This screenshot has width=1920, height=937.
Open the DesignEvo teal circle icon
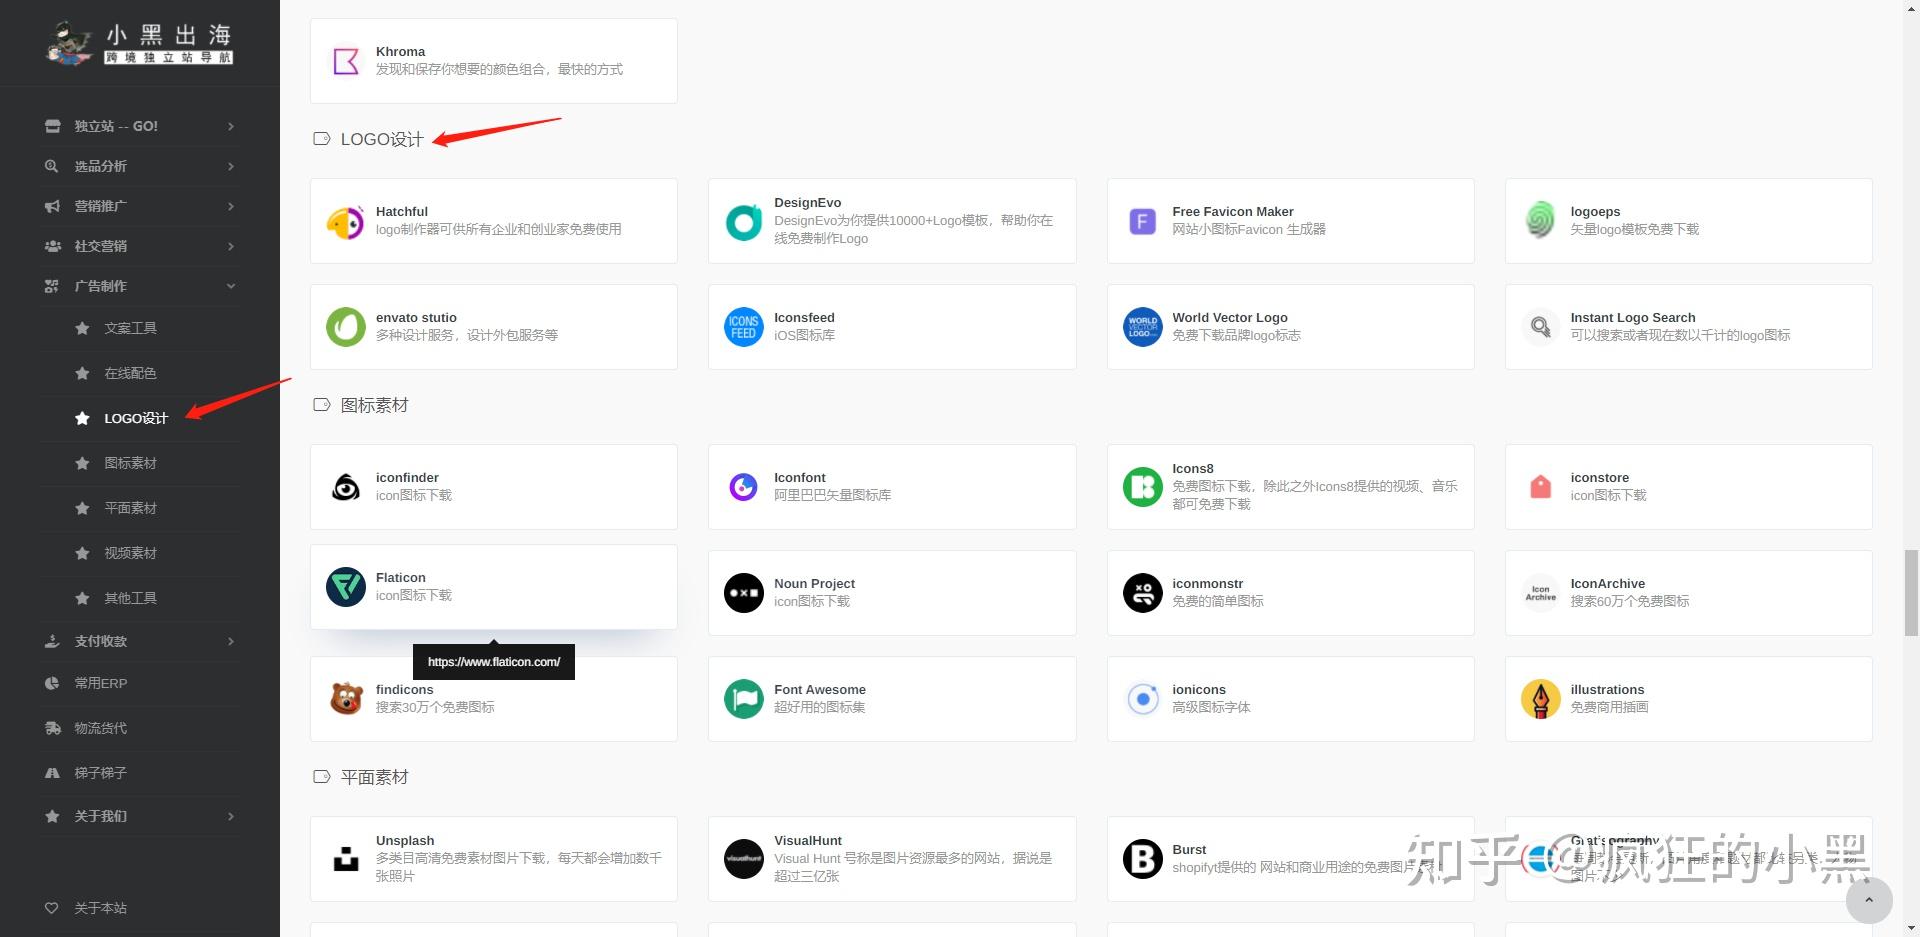coord(743,222)
